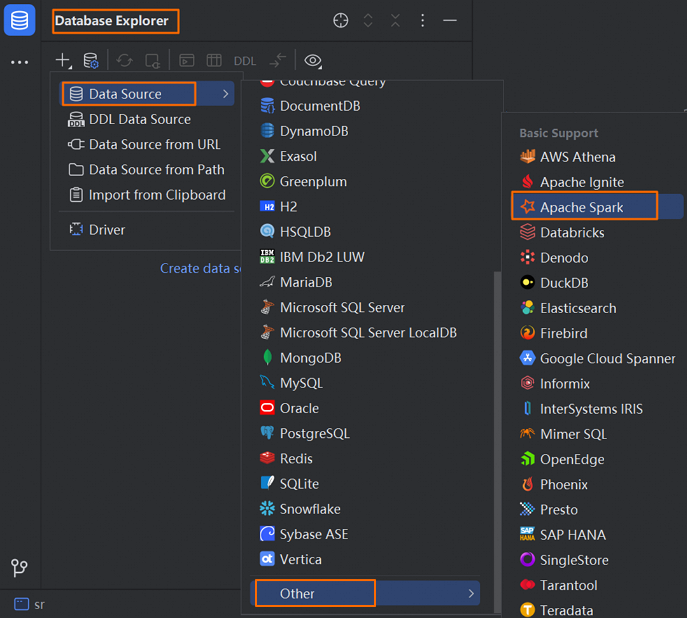687x618 pixels.
Task: Select InterSystems IRIS
Action: [597, 409]
